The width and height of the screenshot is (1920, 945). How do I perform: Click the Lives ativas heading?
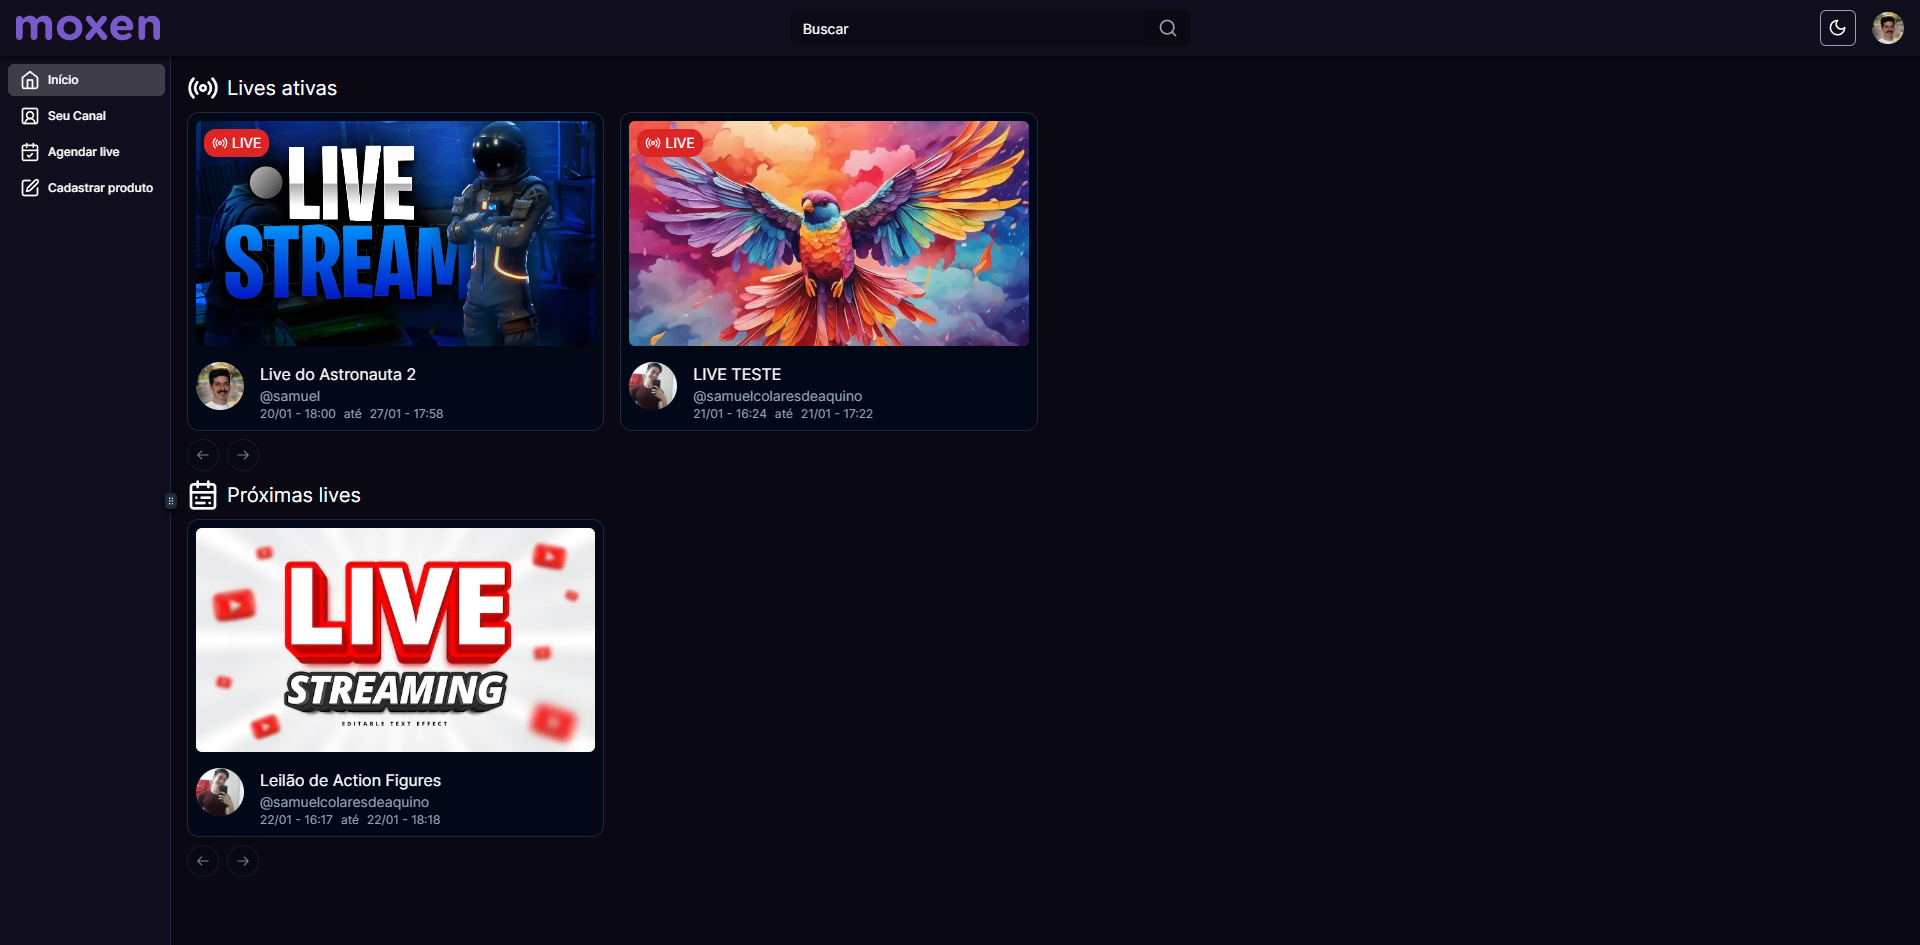click(282, 88)
